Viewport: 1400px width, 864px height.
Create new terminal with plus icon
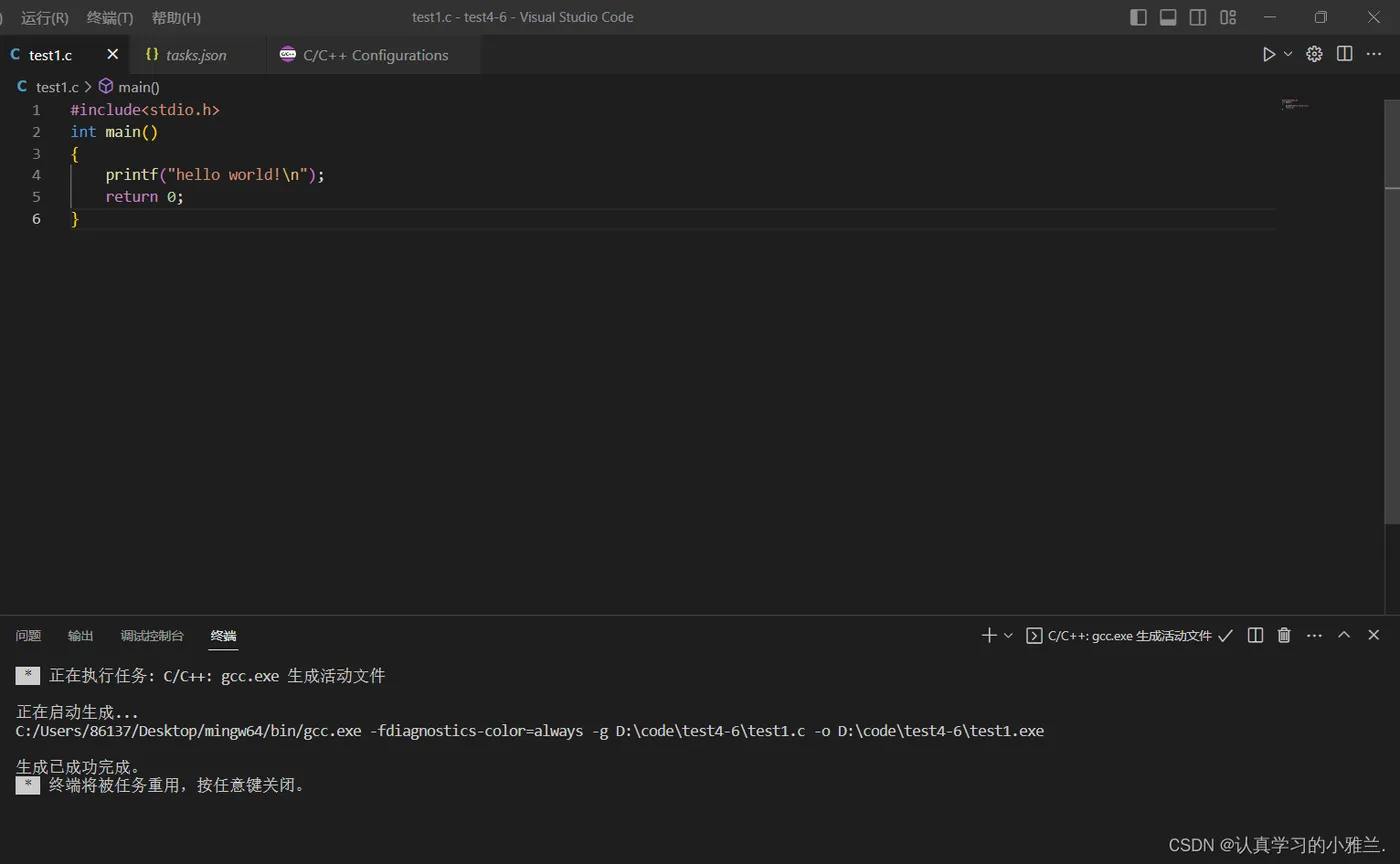(x=988, y=635)
